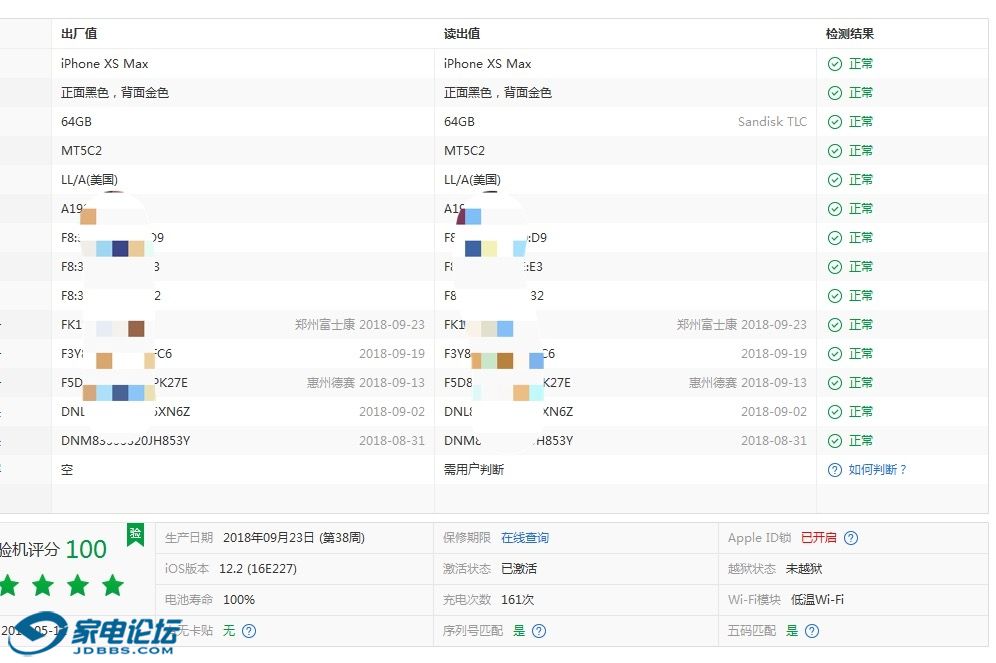Select the 出厂值 column header
996x663 pixels.
click(79, 34)
